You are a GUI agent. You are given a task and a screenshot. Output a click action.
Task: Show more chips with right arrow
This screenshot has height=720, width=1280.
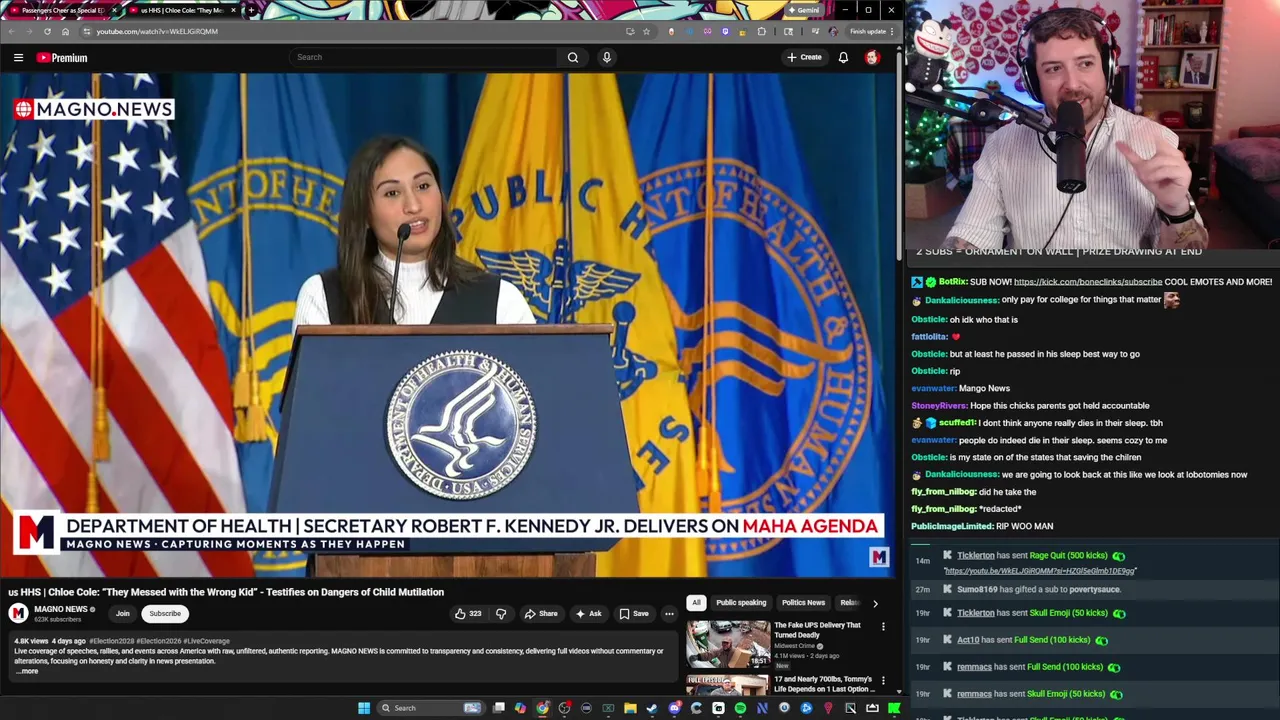[875, 603]
